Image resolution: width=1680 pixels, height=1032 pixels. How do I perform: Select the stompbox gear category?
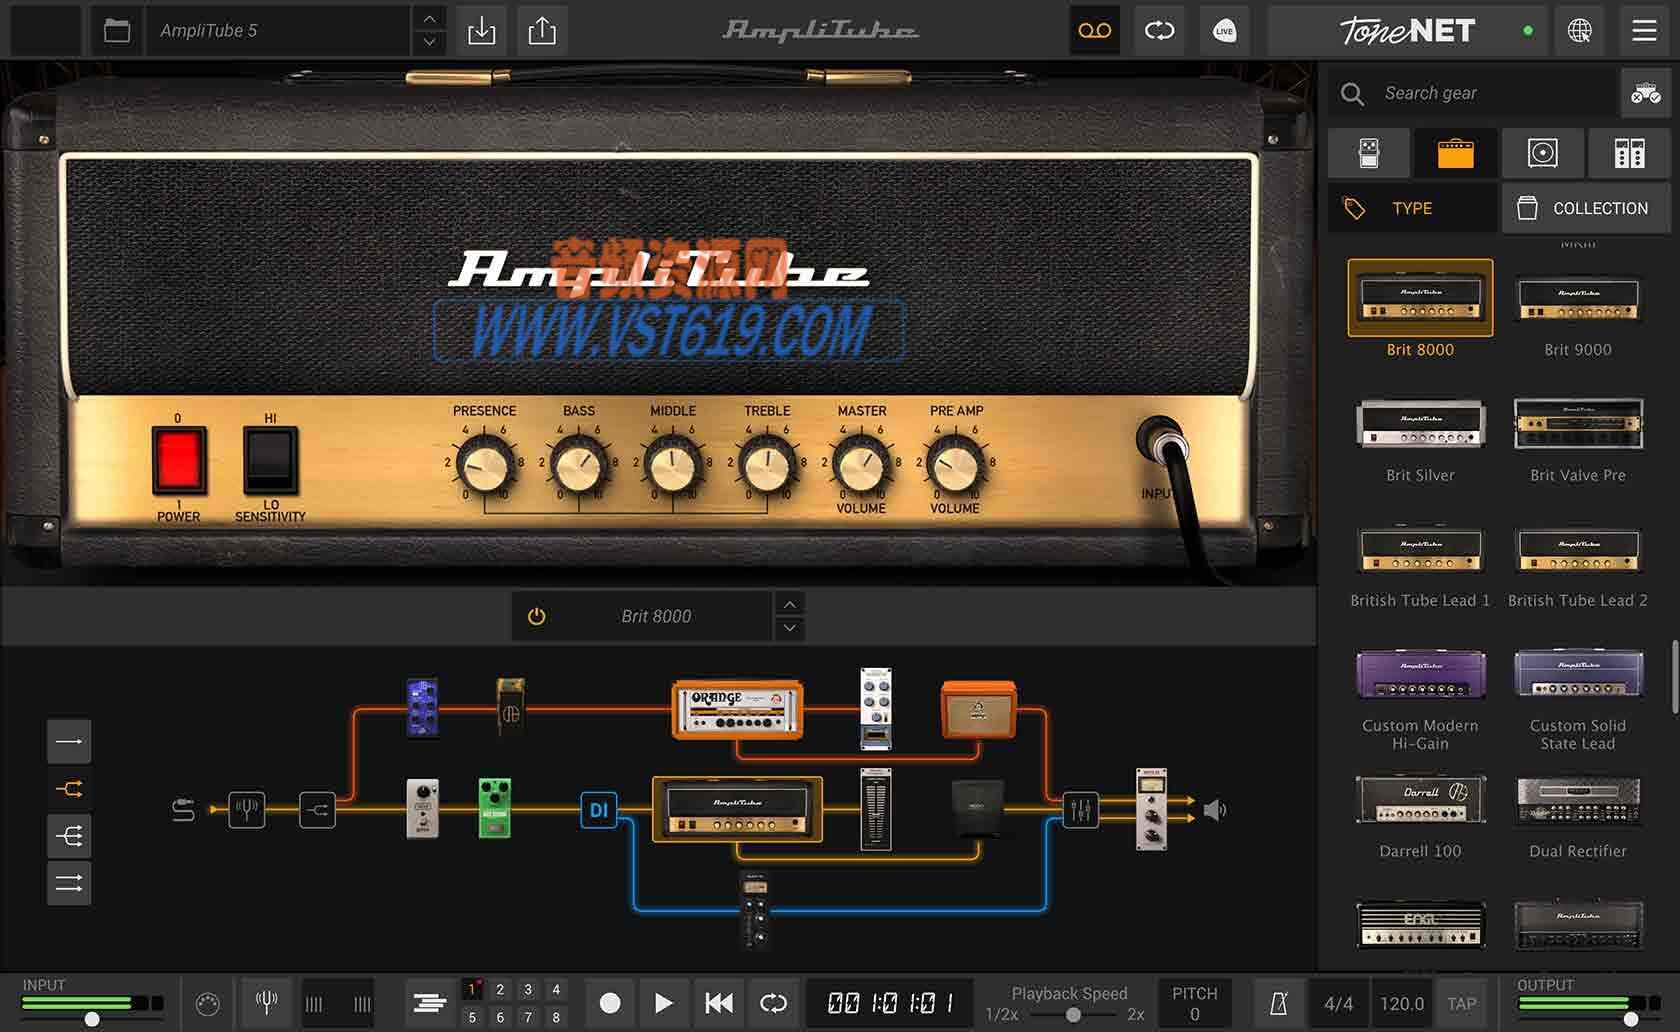1370,153
